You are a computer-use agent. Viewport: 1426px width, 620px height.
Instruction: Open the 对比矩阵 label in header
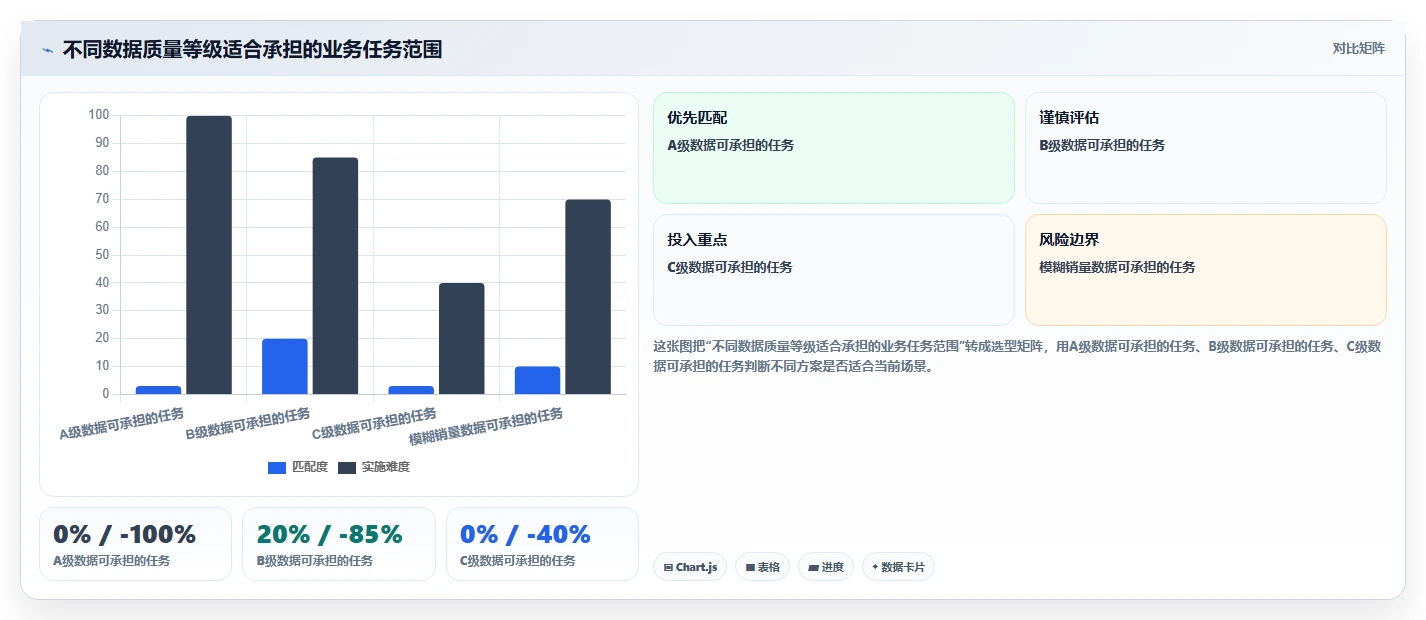(x=1358, y=48)
